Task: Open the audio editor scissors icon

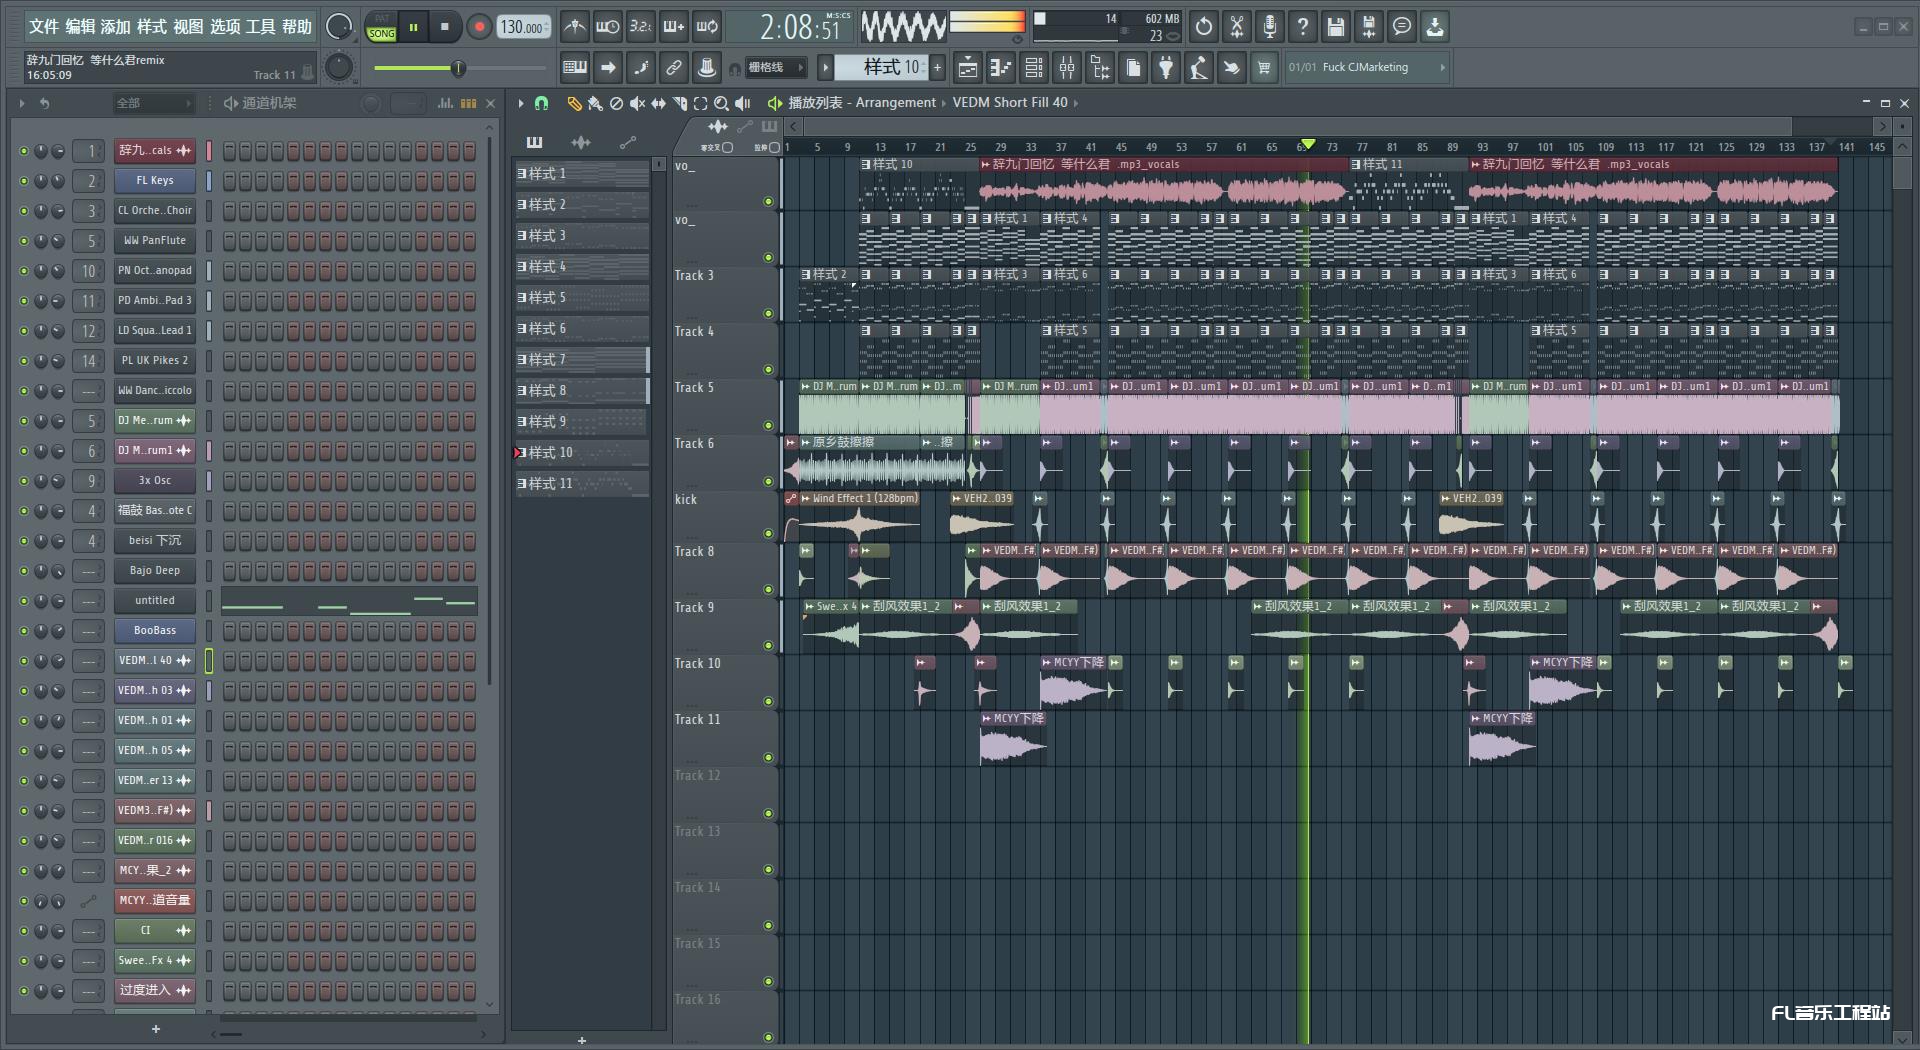Action: tap(1237, 27)
